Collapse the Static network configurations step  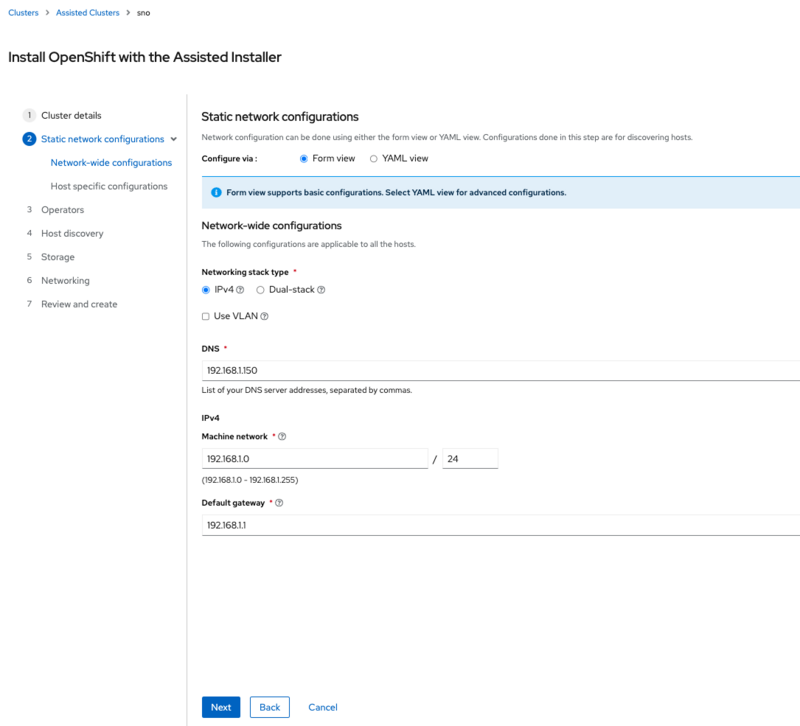click(173, 139)
